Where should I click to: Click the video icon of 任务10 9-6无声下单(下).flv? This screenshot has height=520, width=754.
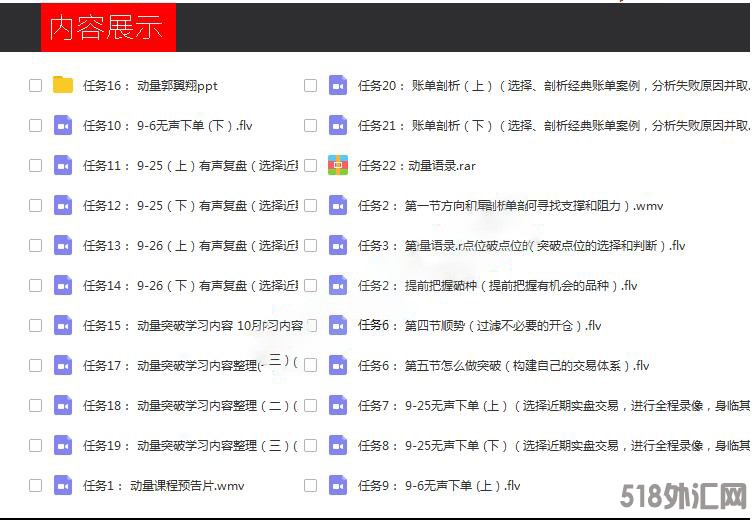(x=63, y=125)
